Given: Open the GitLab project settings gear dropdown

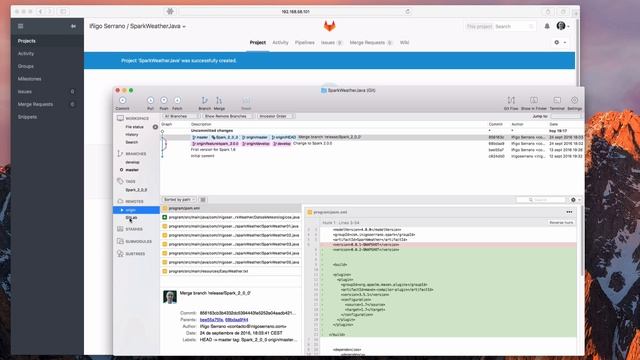Looking at the screenshot, I should [559, 42].
